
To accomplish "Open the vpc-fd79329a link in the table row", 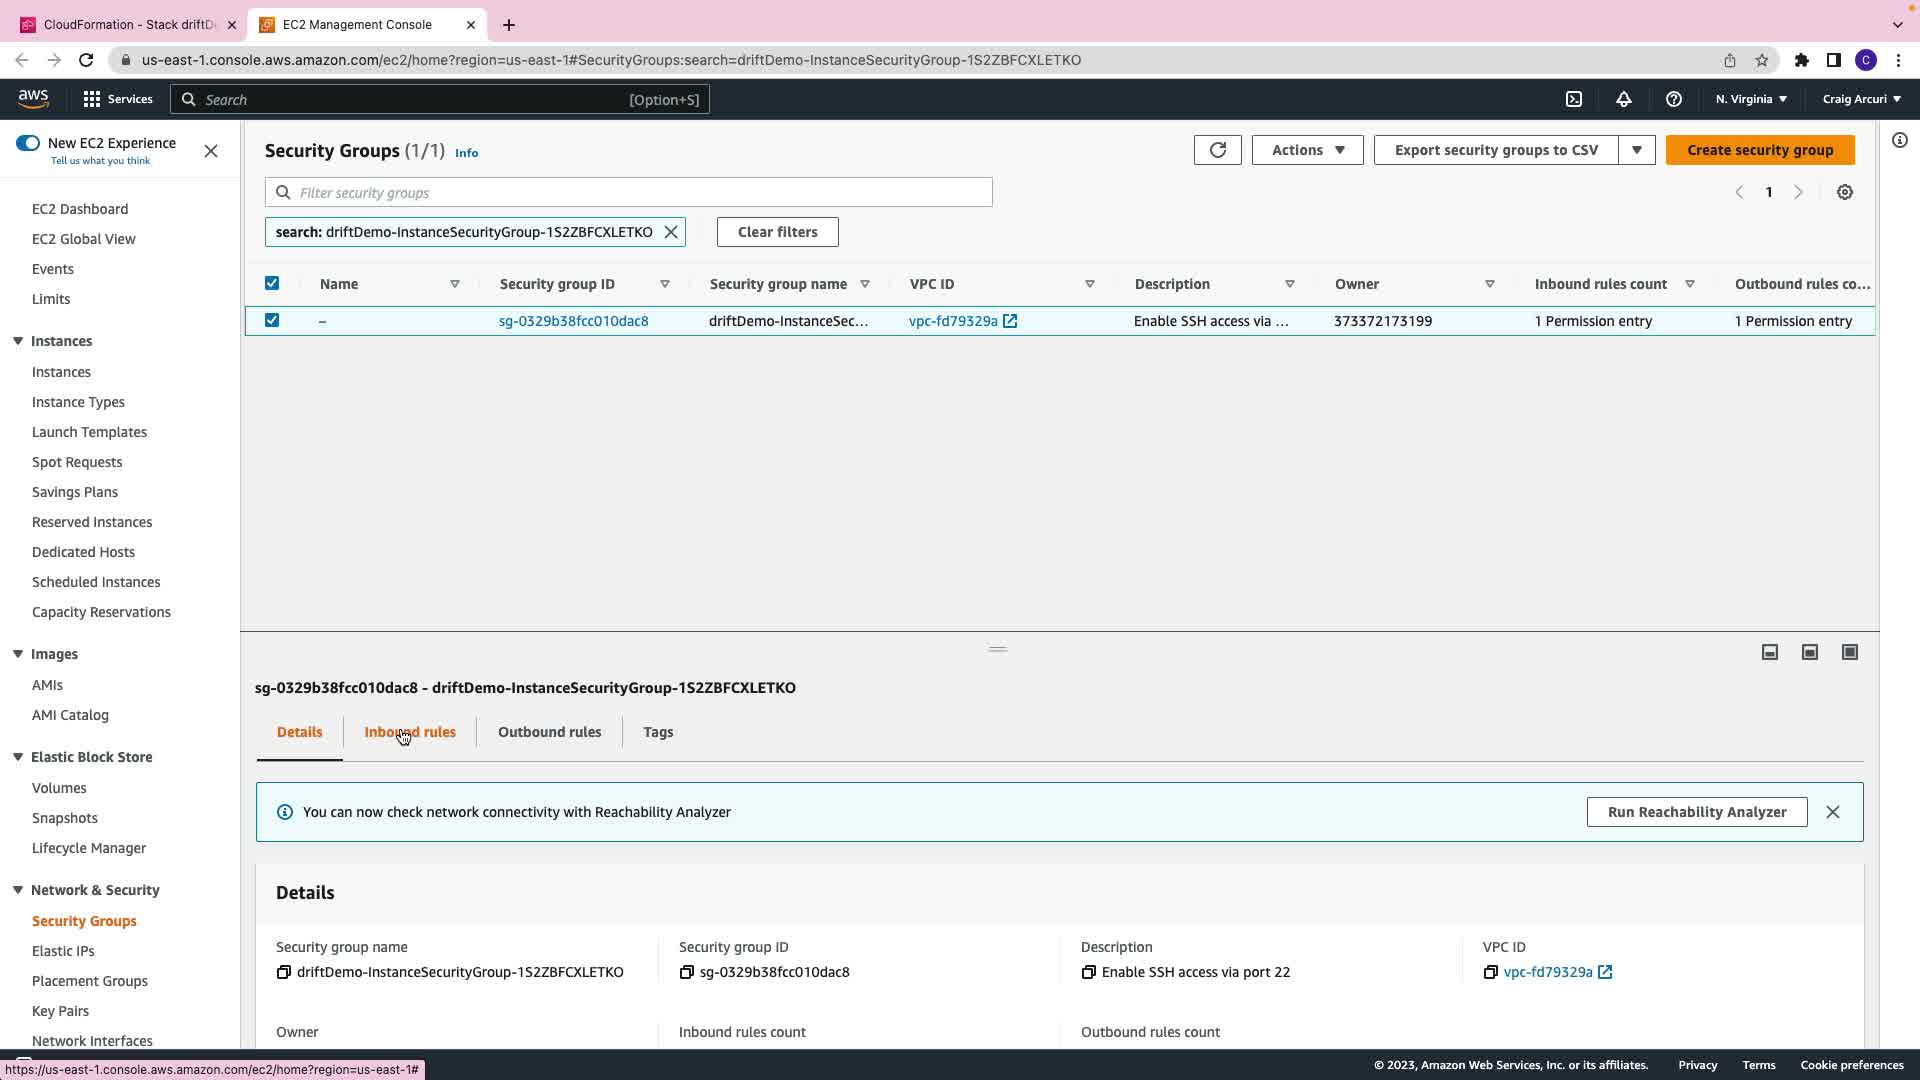I will point(953,321).
